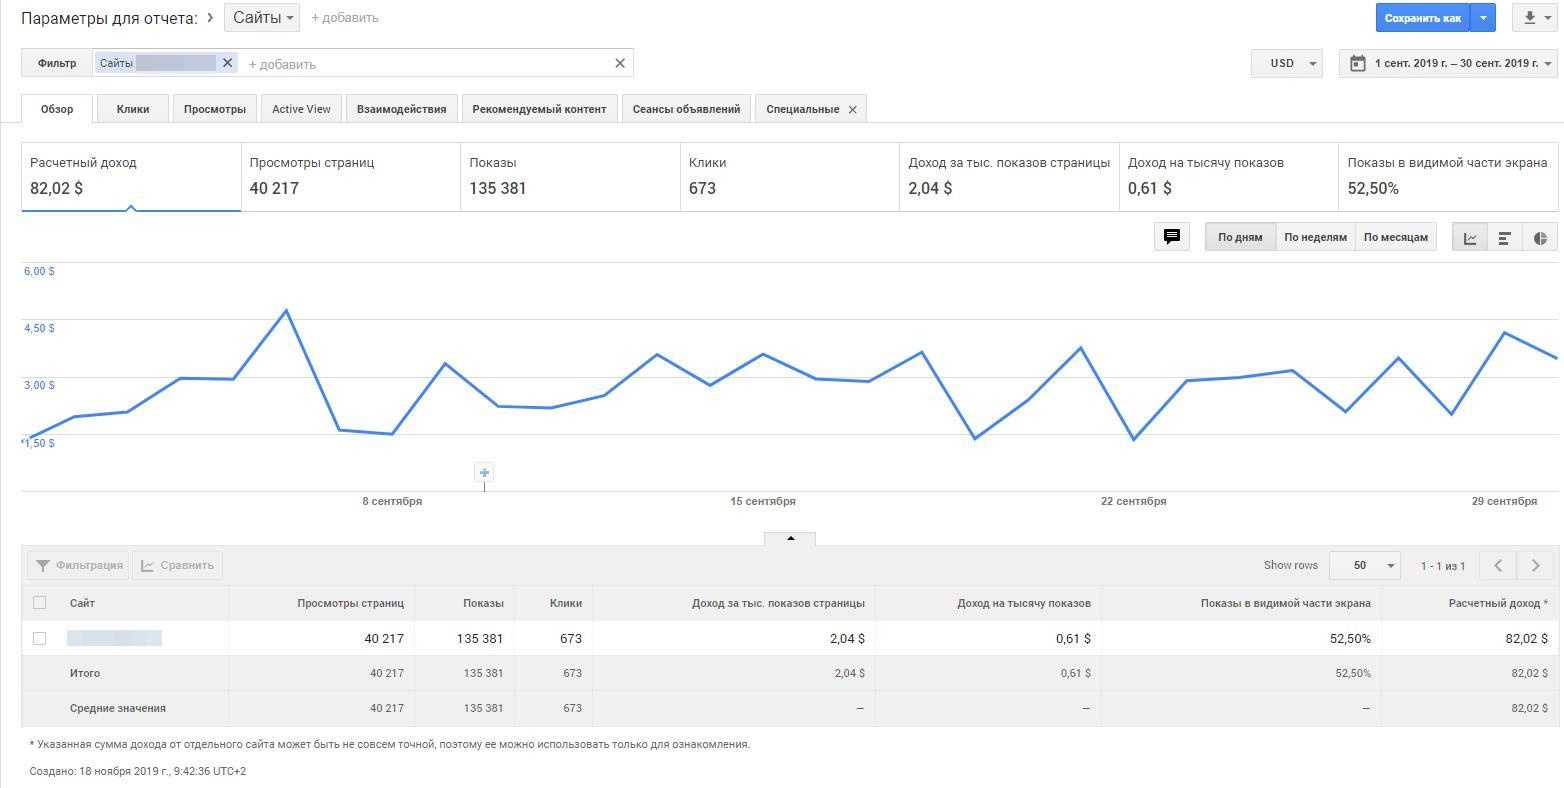This screenshot has width=1564, height=788.
Task: Click the Фильтр label button
Action: pyautogui.click(x=57, y=63)
